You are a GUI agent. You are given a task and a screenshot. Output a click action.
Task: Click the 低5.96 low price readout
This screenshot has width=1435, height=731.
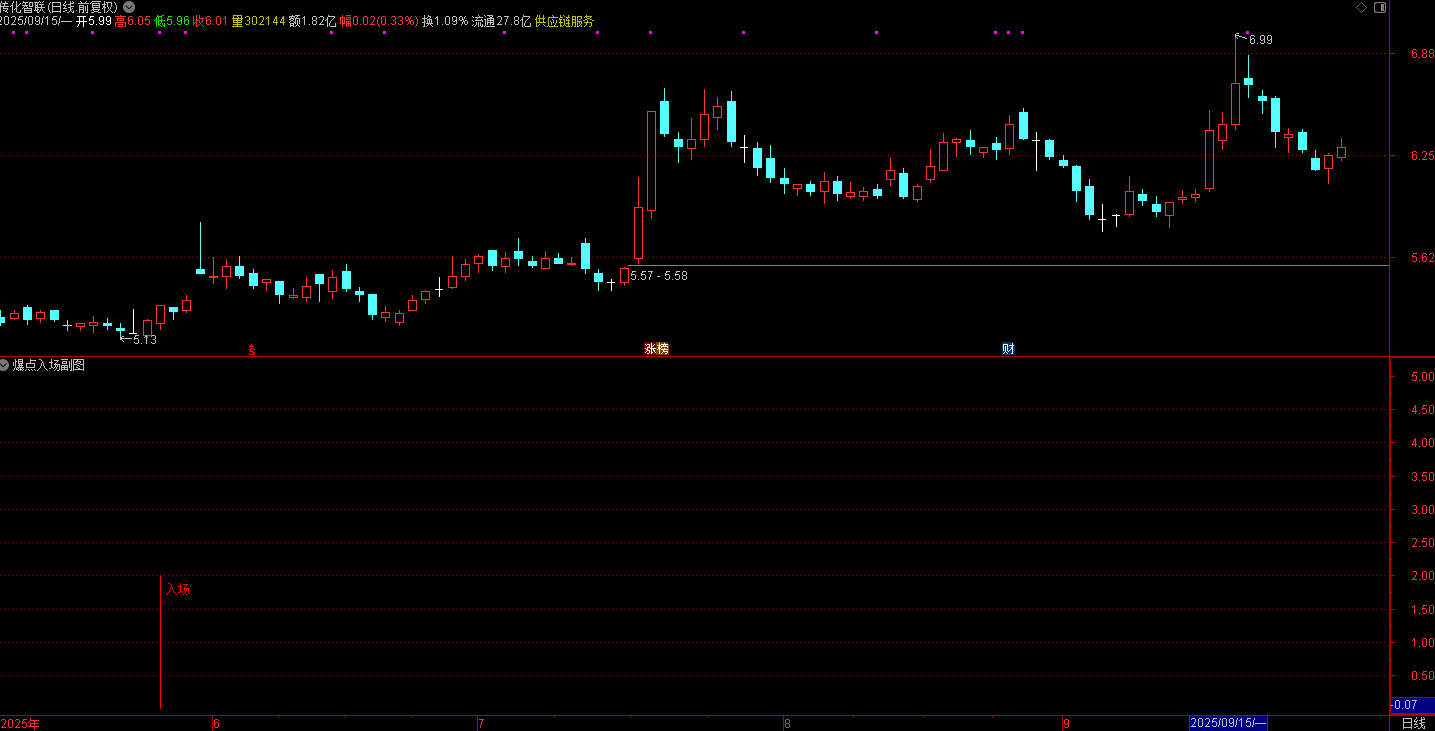pyautogui.click(x=172, y=21)
